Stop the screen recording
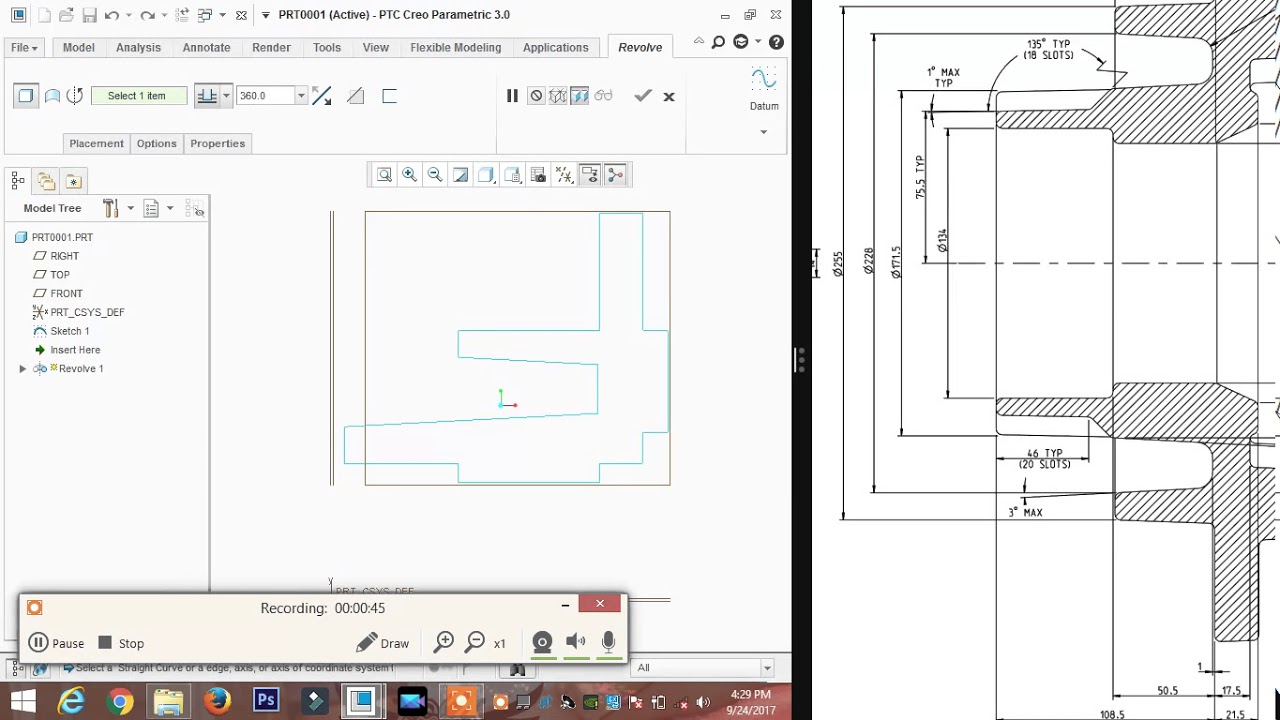The image size is (1280, 720). (x=121, y=643)
